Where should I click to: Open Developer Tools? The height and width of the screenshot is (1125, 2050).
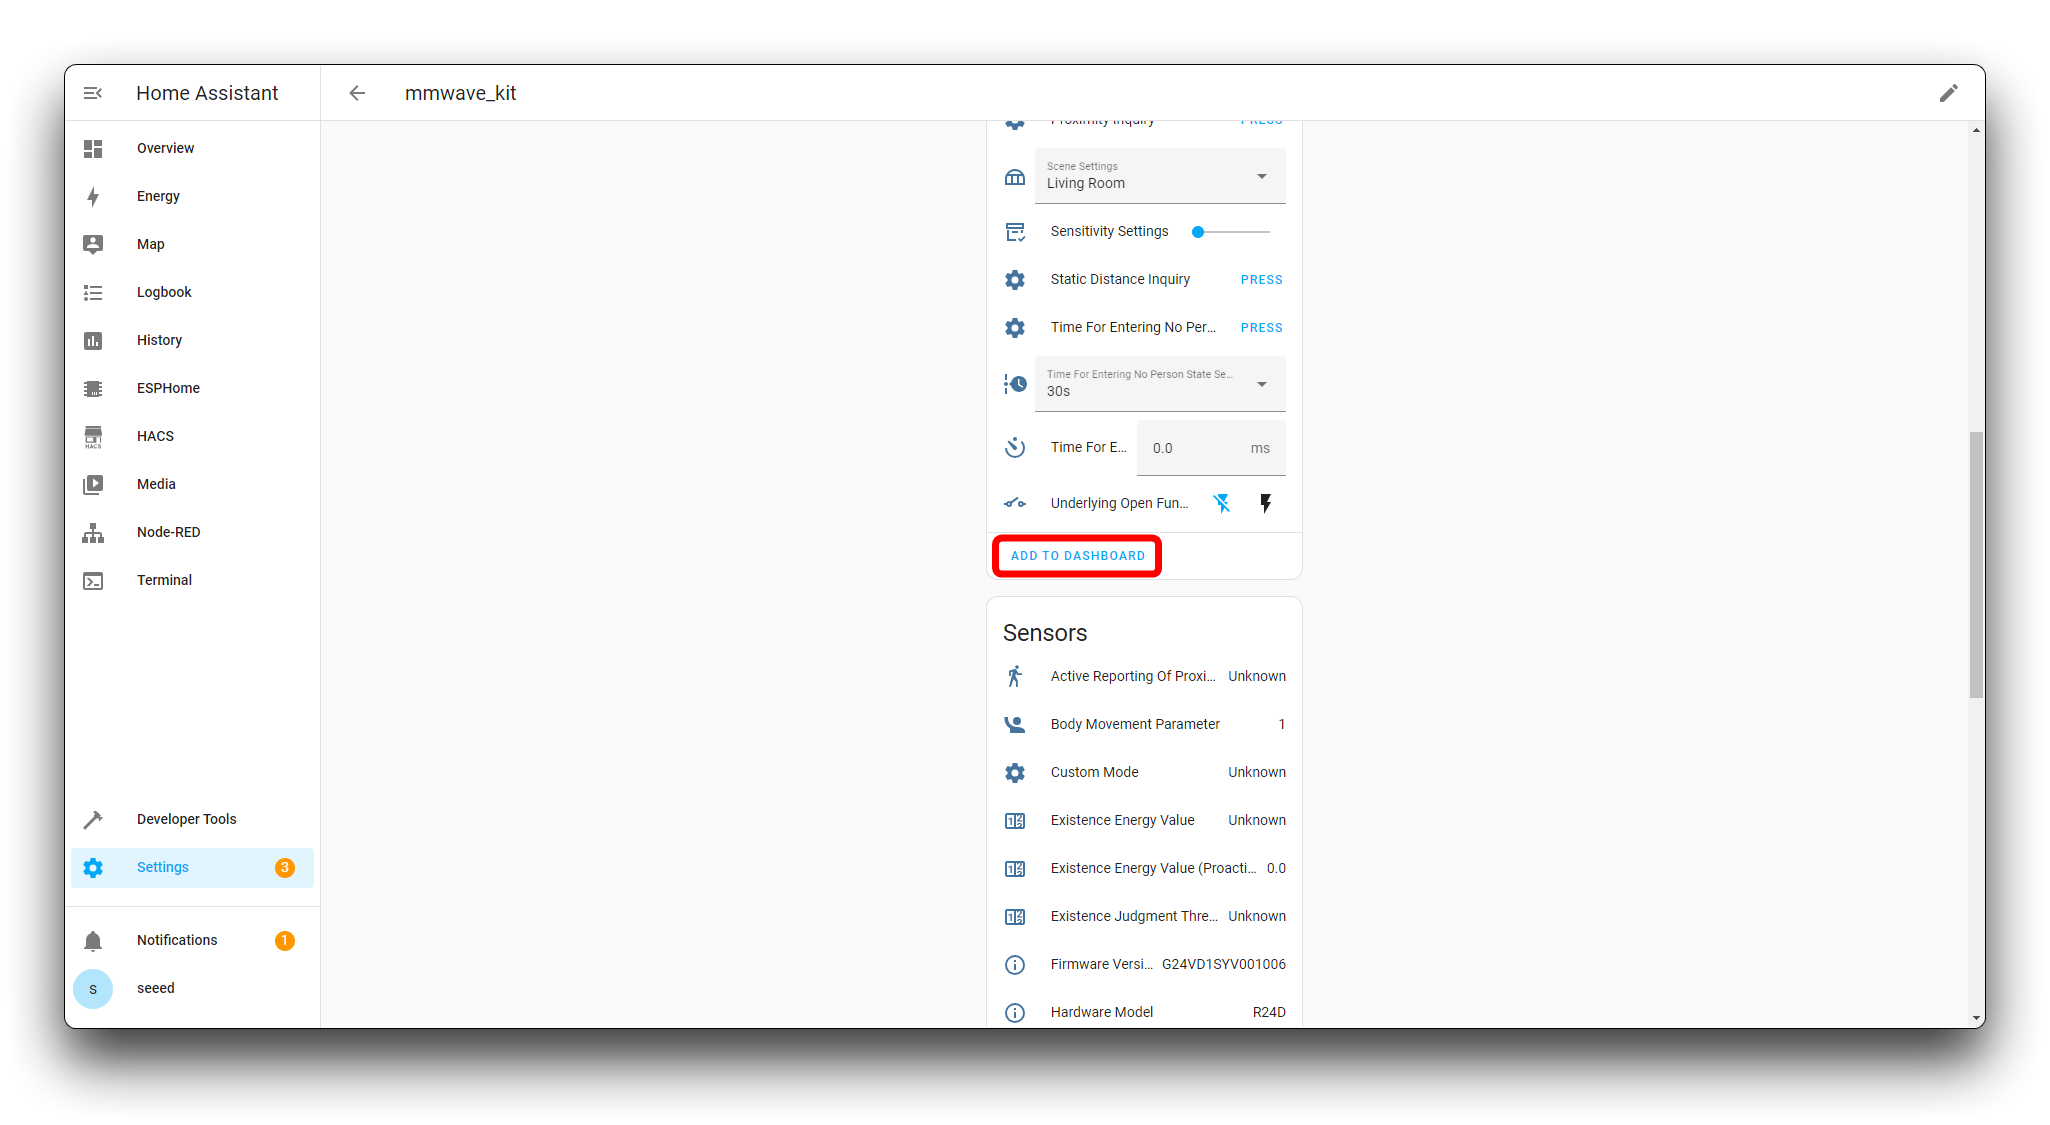pyautogui.click(x=186, y=819)
